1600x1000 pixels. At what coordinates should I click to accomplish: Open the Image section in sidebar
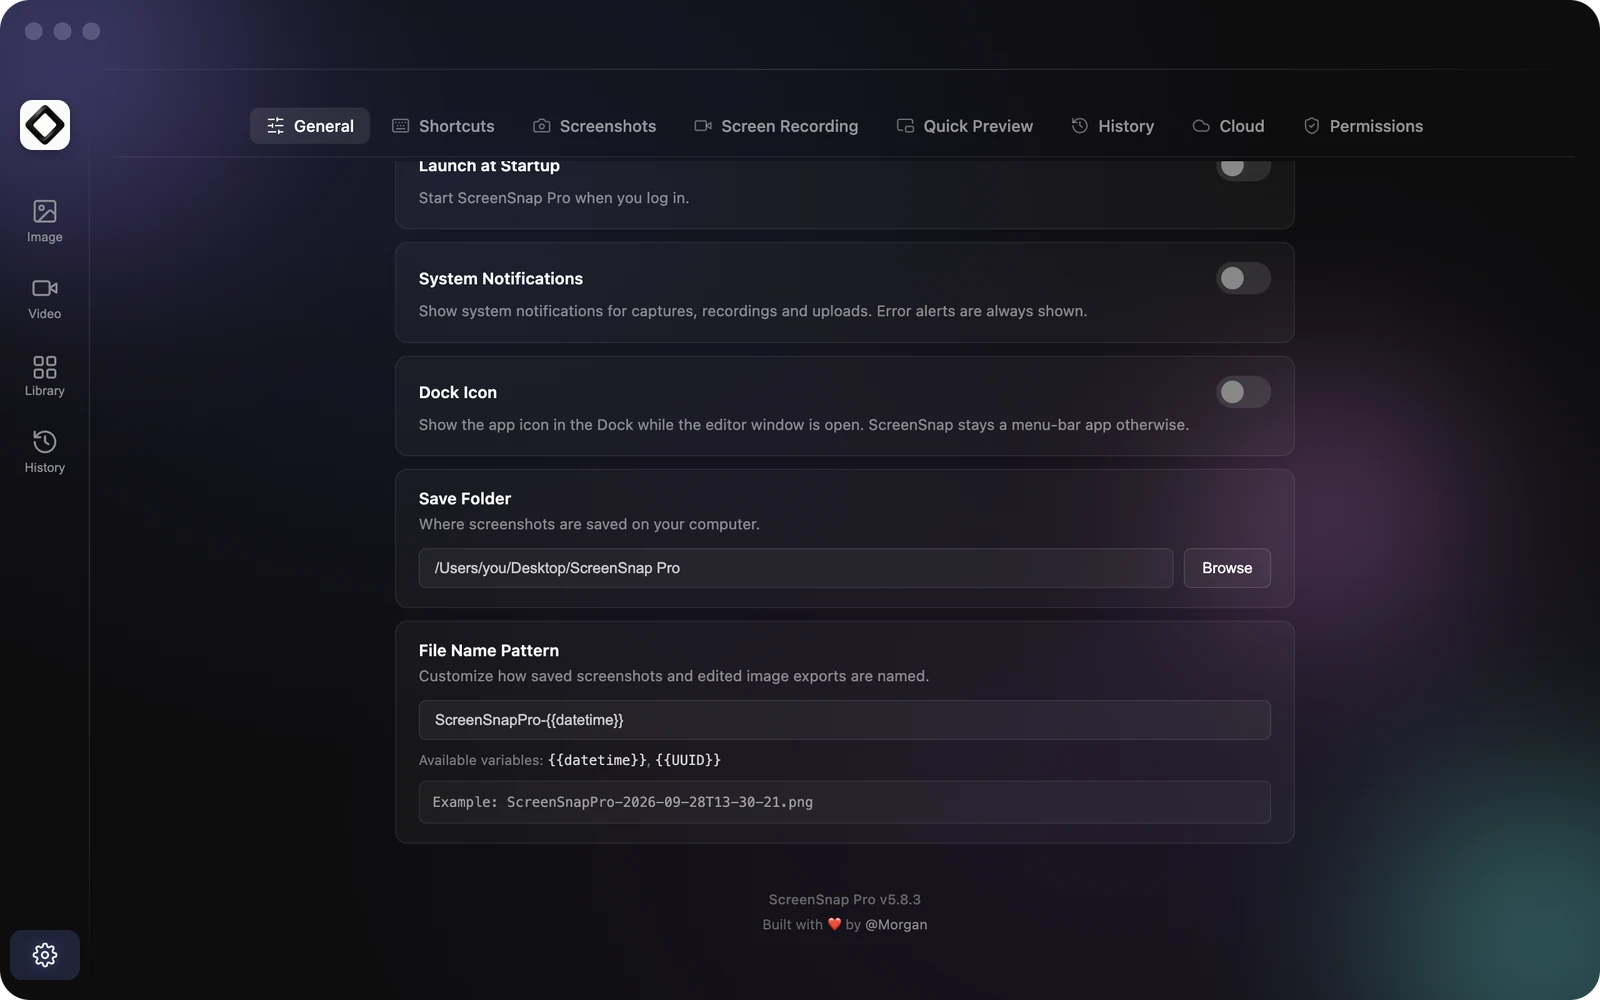45,221
